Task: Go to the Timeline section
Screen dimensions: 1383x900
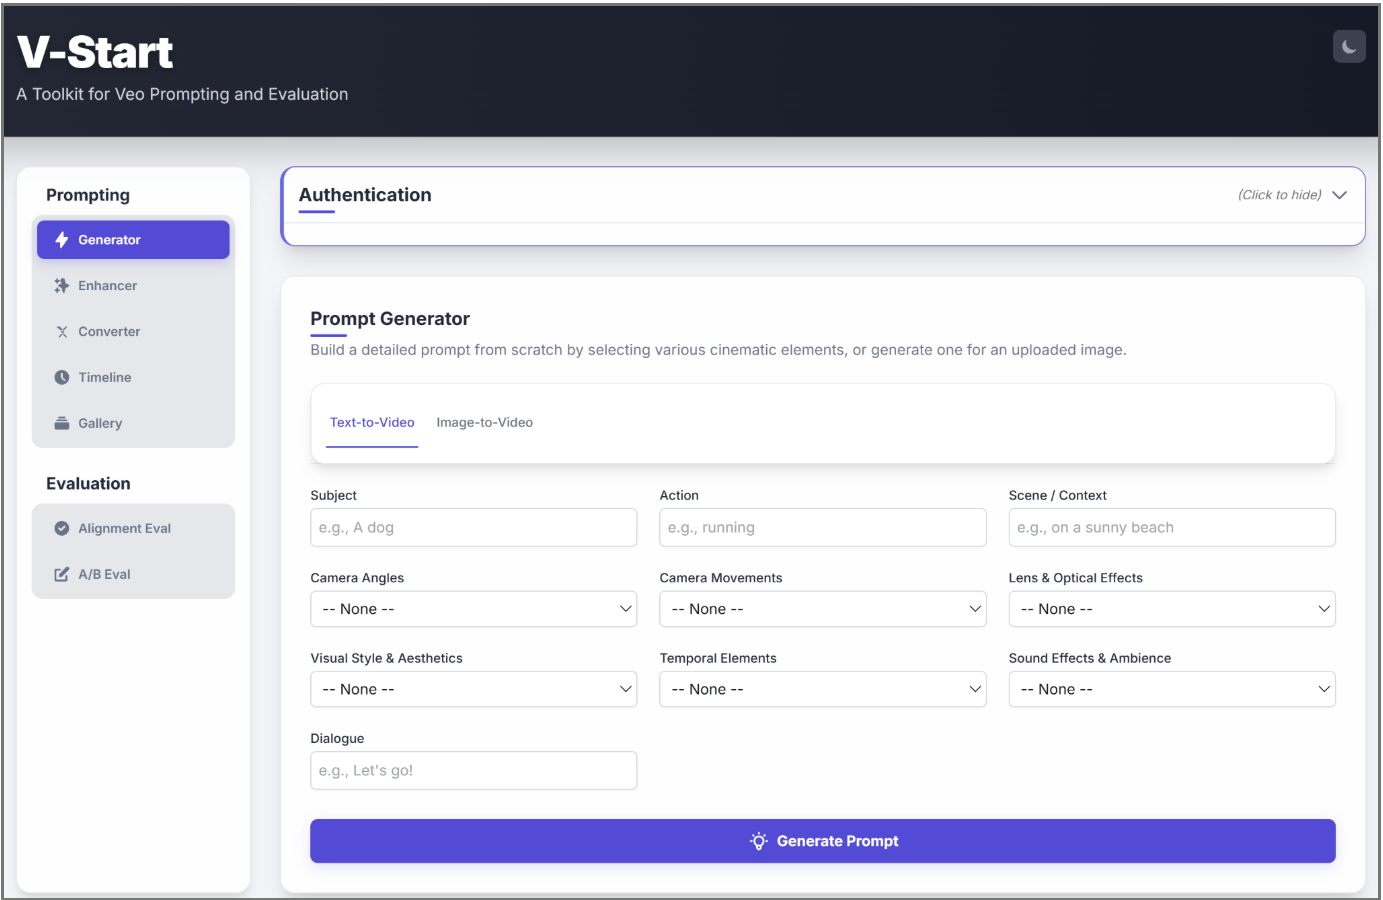Action: 133,378
